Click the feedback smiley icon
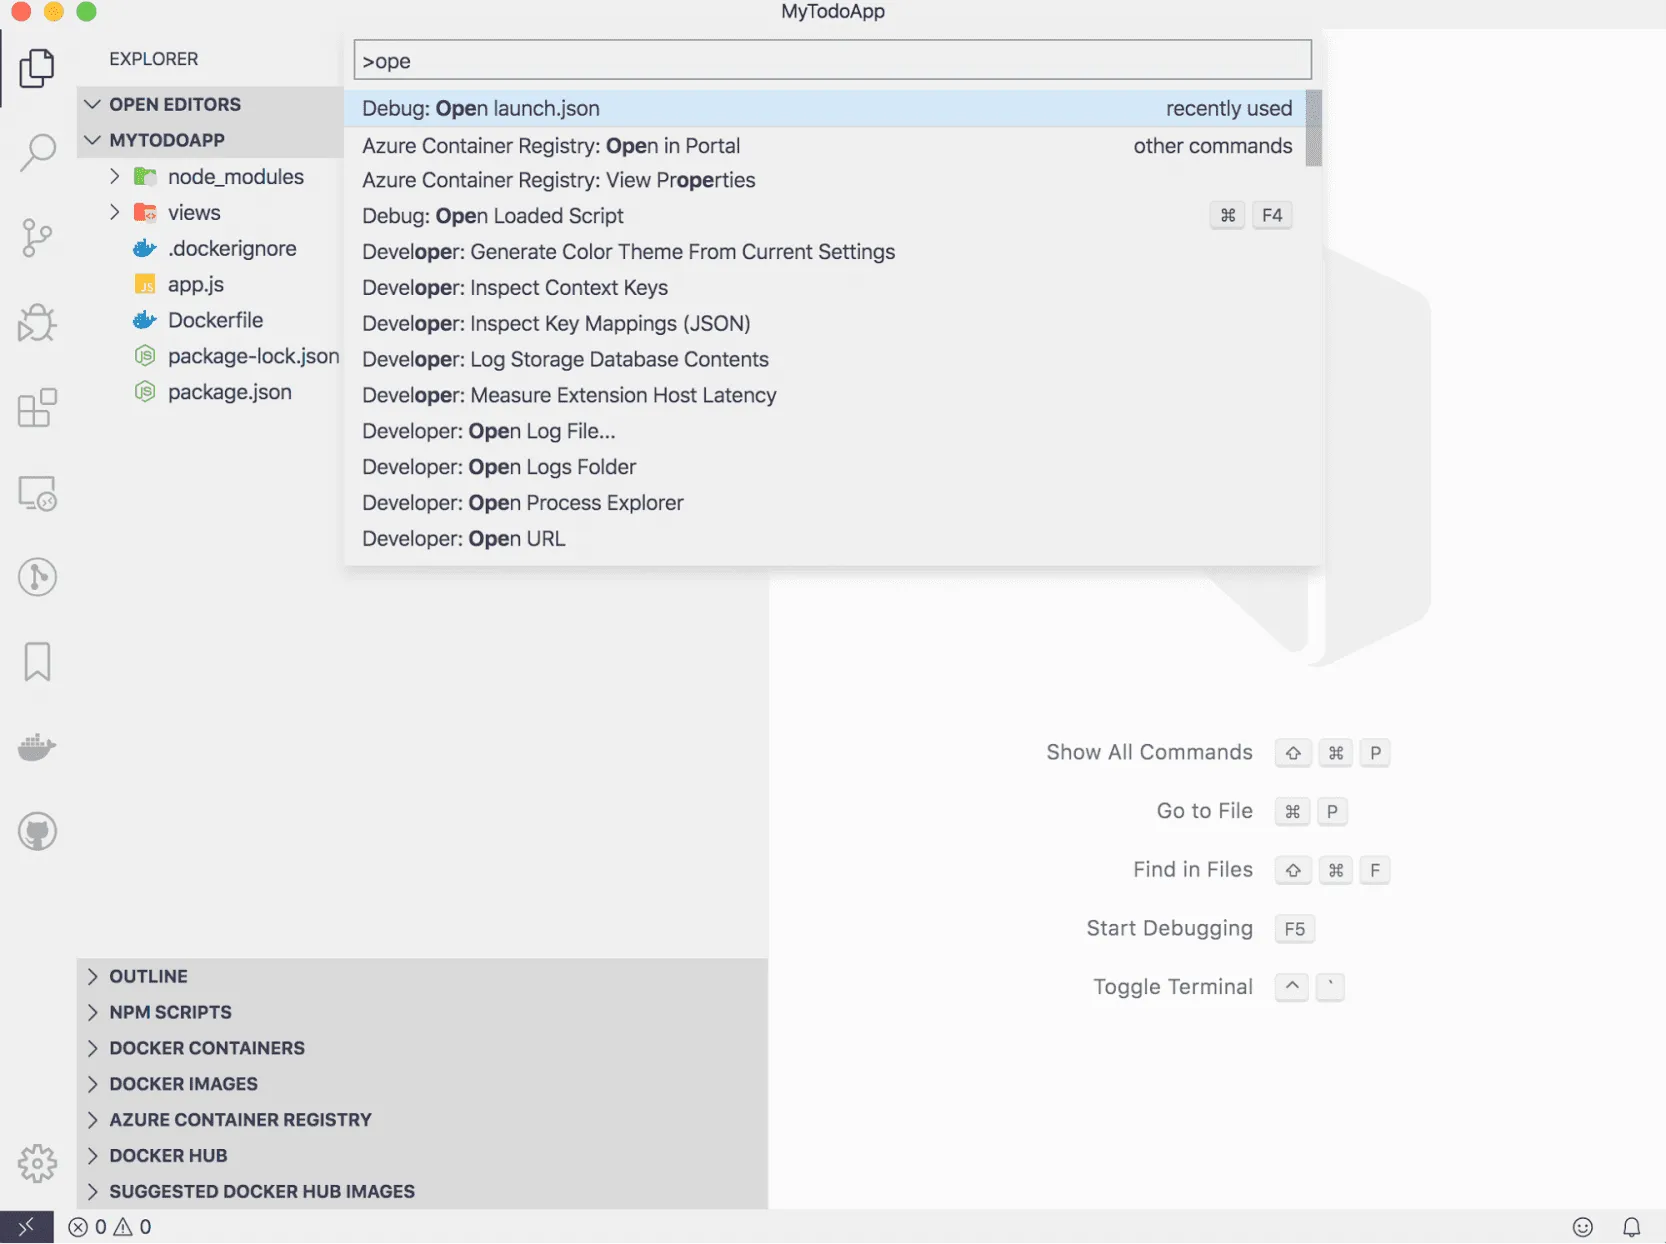This screenshot has width=1666, height=1244. point(1582,1227)
